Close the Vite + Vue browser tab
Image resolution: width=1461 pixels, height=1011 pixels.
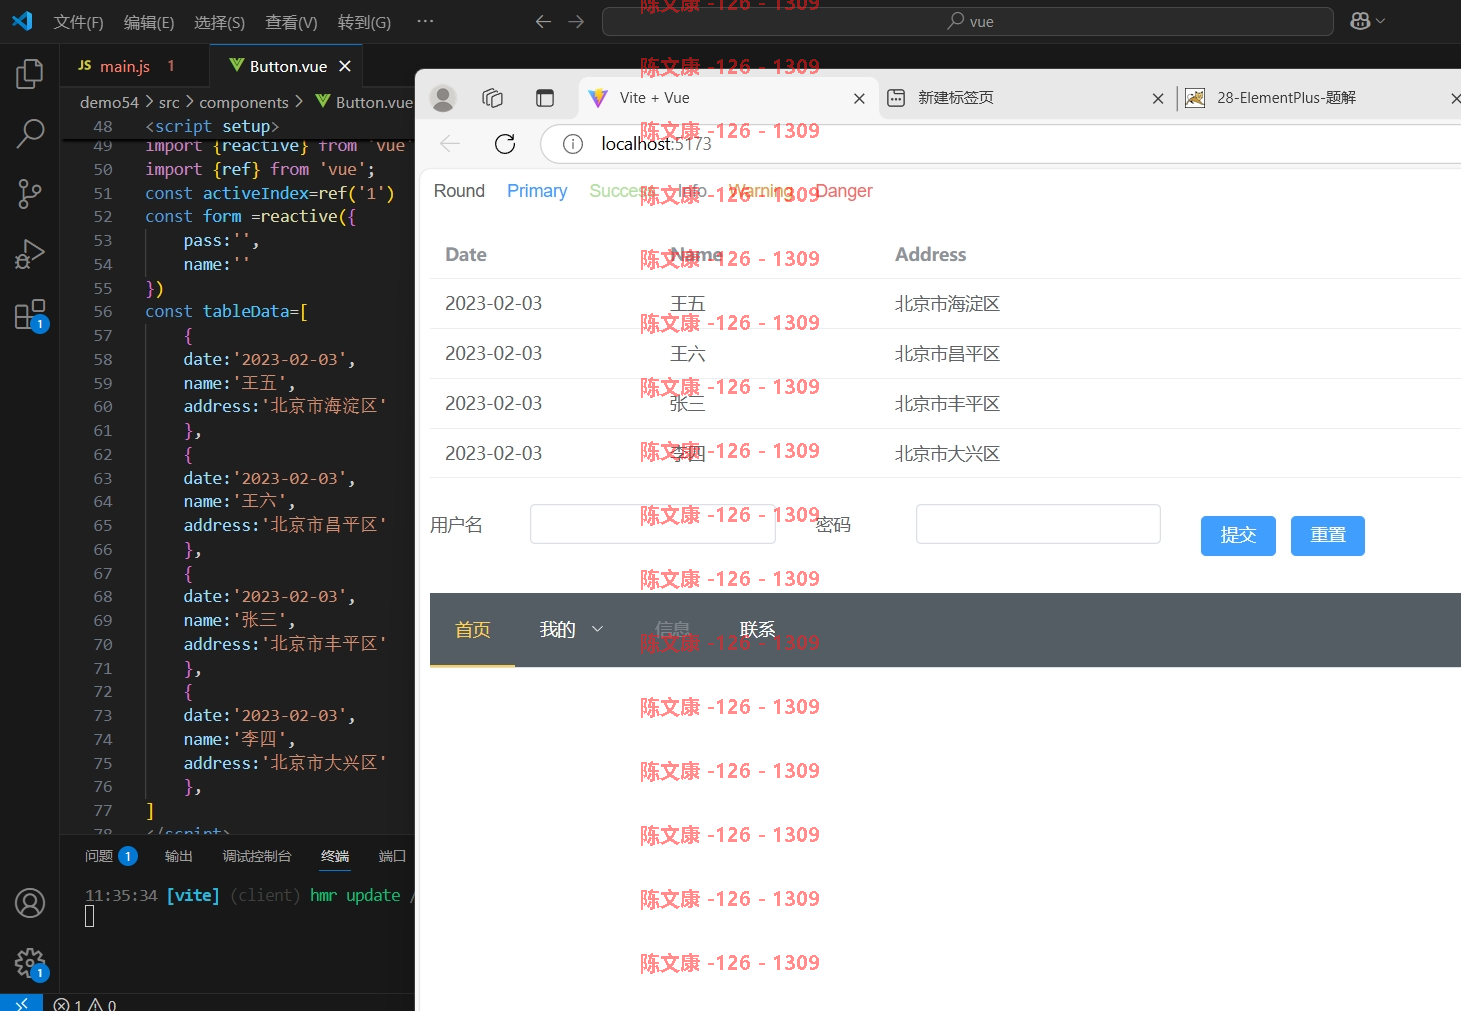[859, 98]
